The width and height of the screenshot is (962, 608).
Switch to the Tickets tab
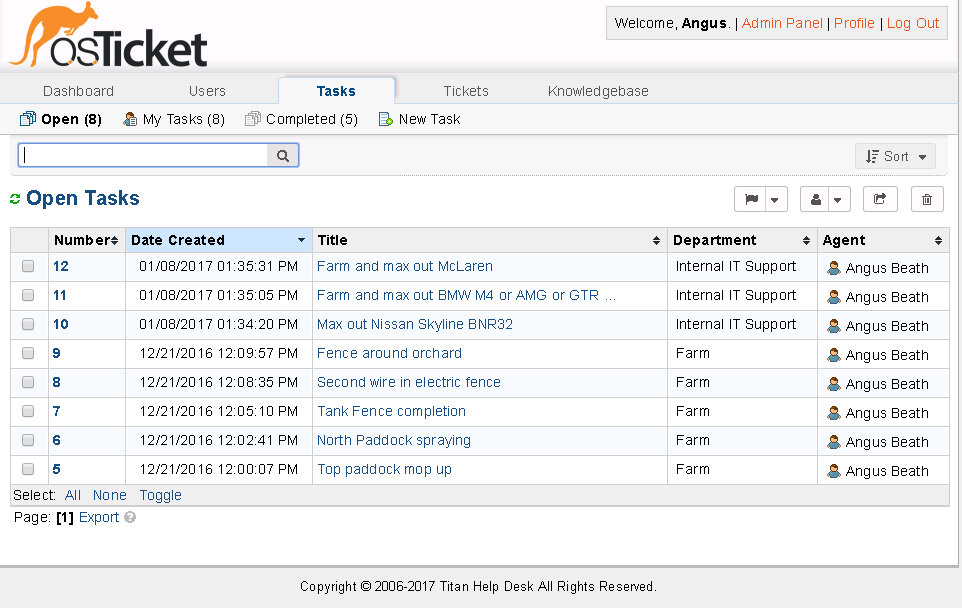(465, 90)
